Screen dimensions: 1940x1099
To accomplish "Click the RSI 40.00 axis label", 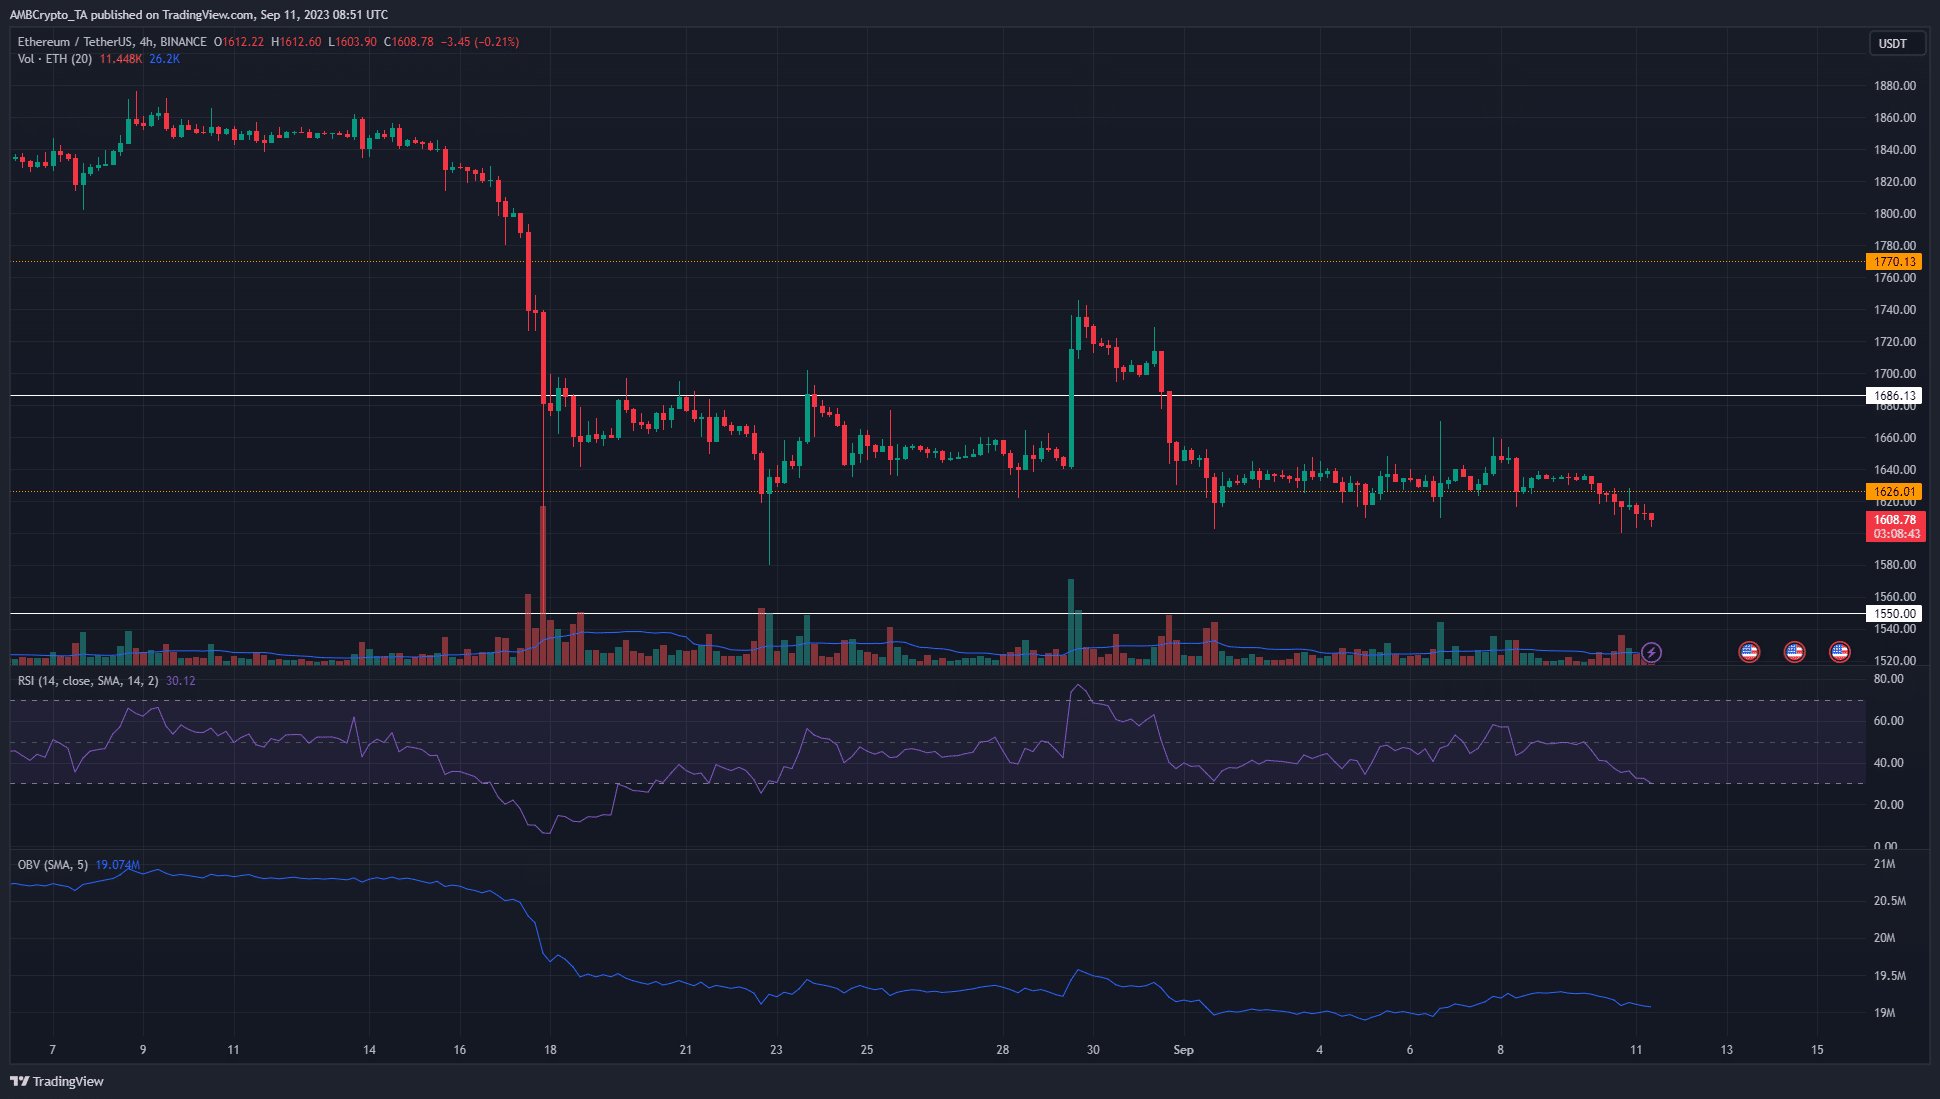I will (x=1889, y=763).
